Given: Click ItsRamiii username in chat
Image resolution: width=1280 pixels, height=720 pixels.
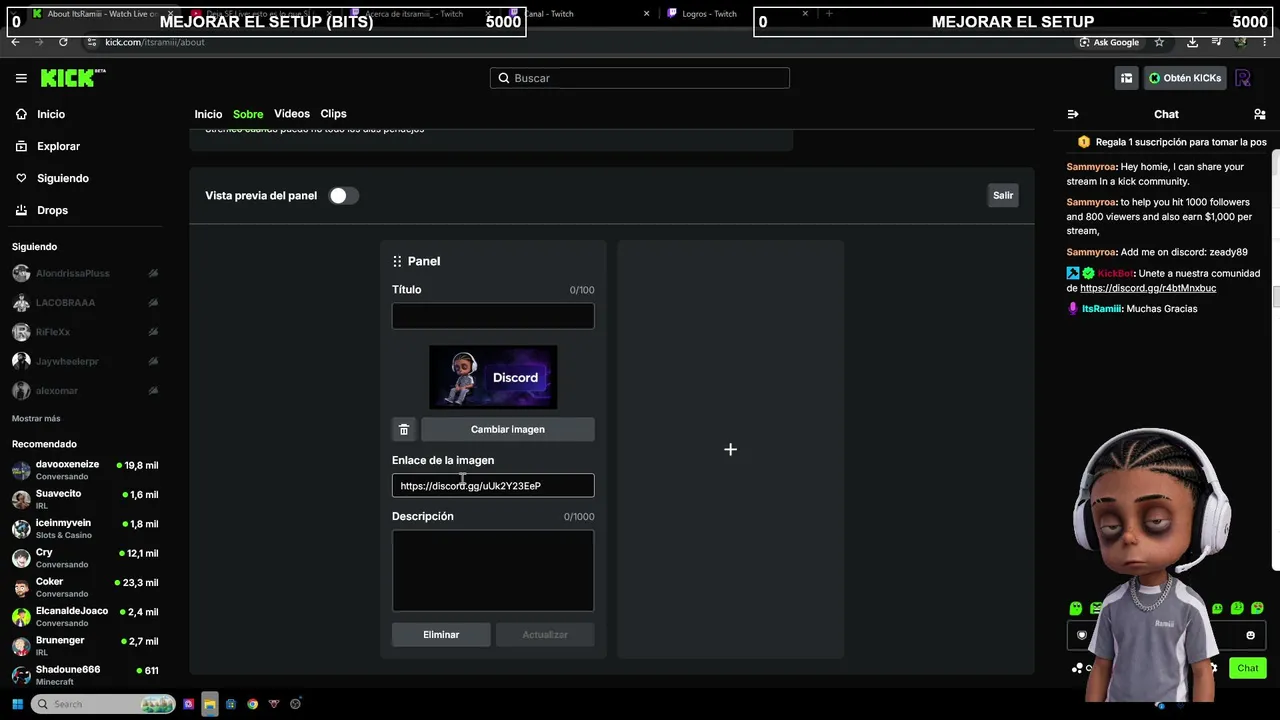Looking at the screenshot, I should point(1101,309).
